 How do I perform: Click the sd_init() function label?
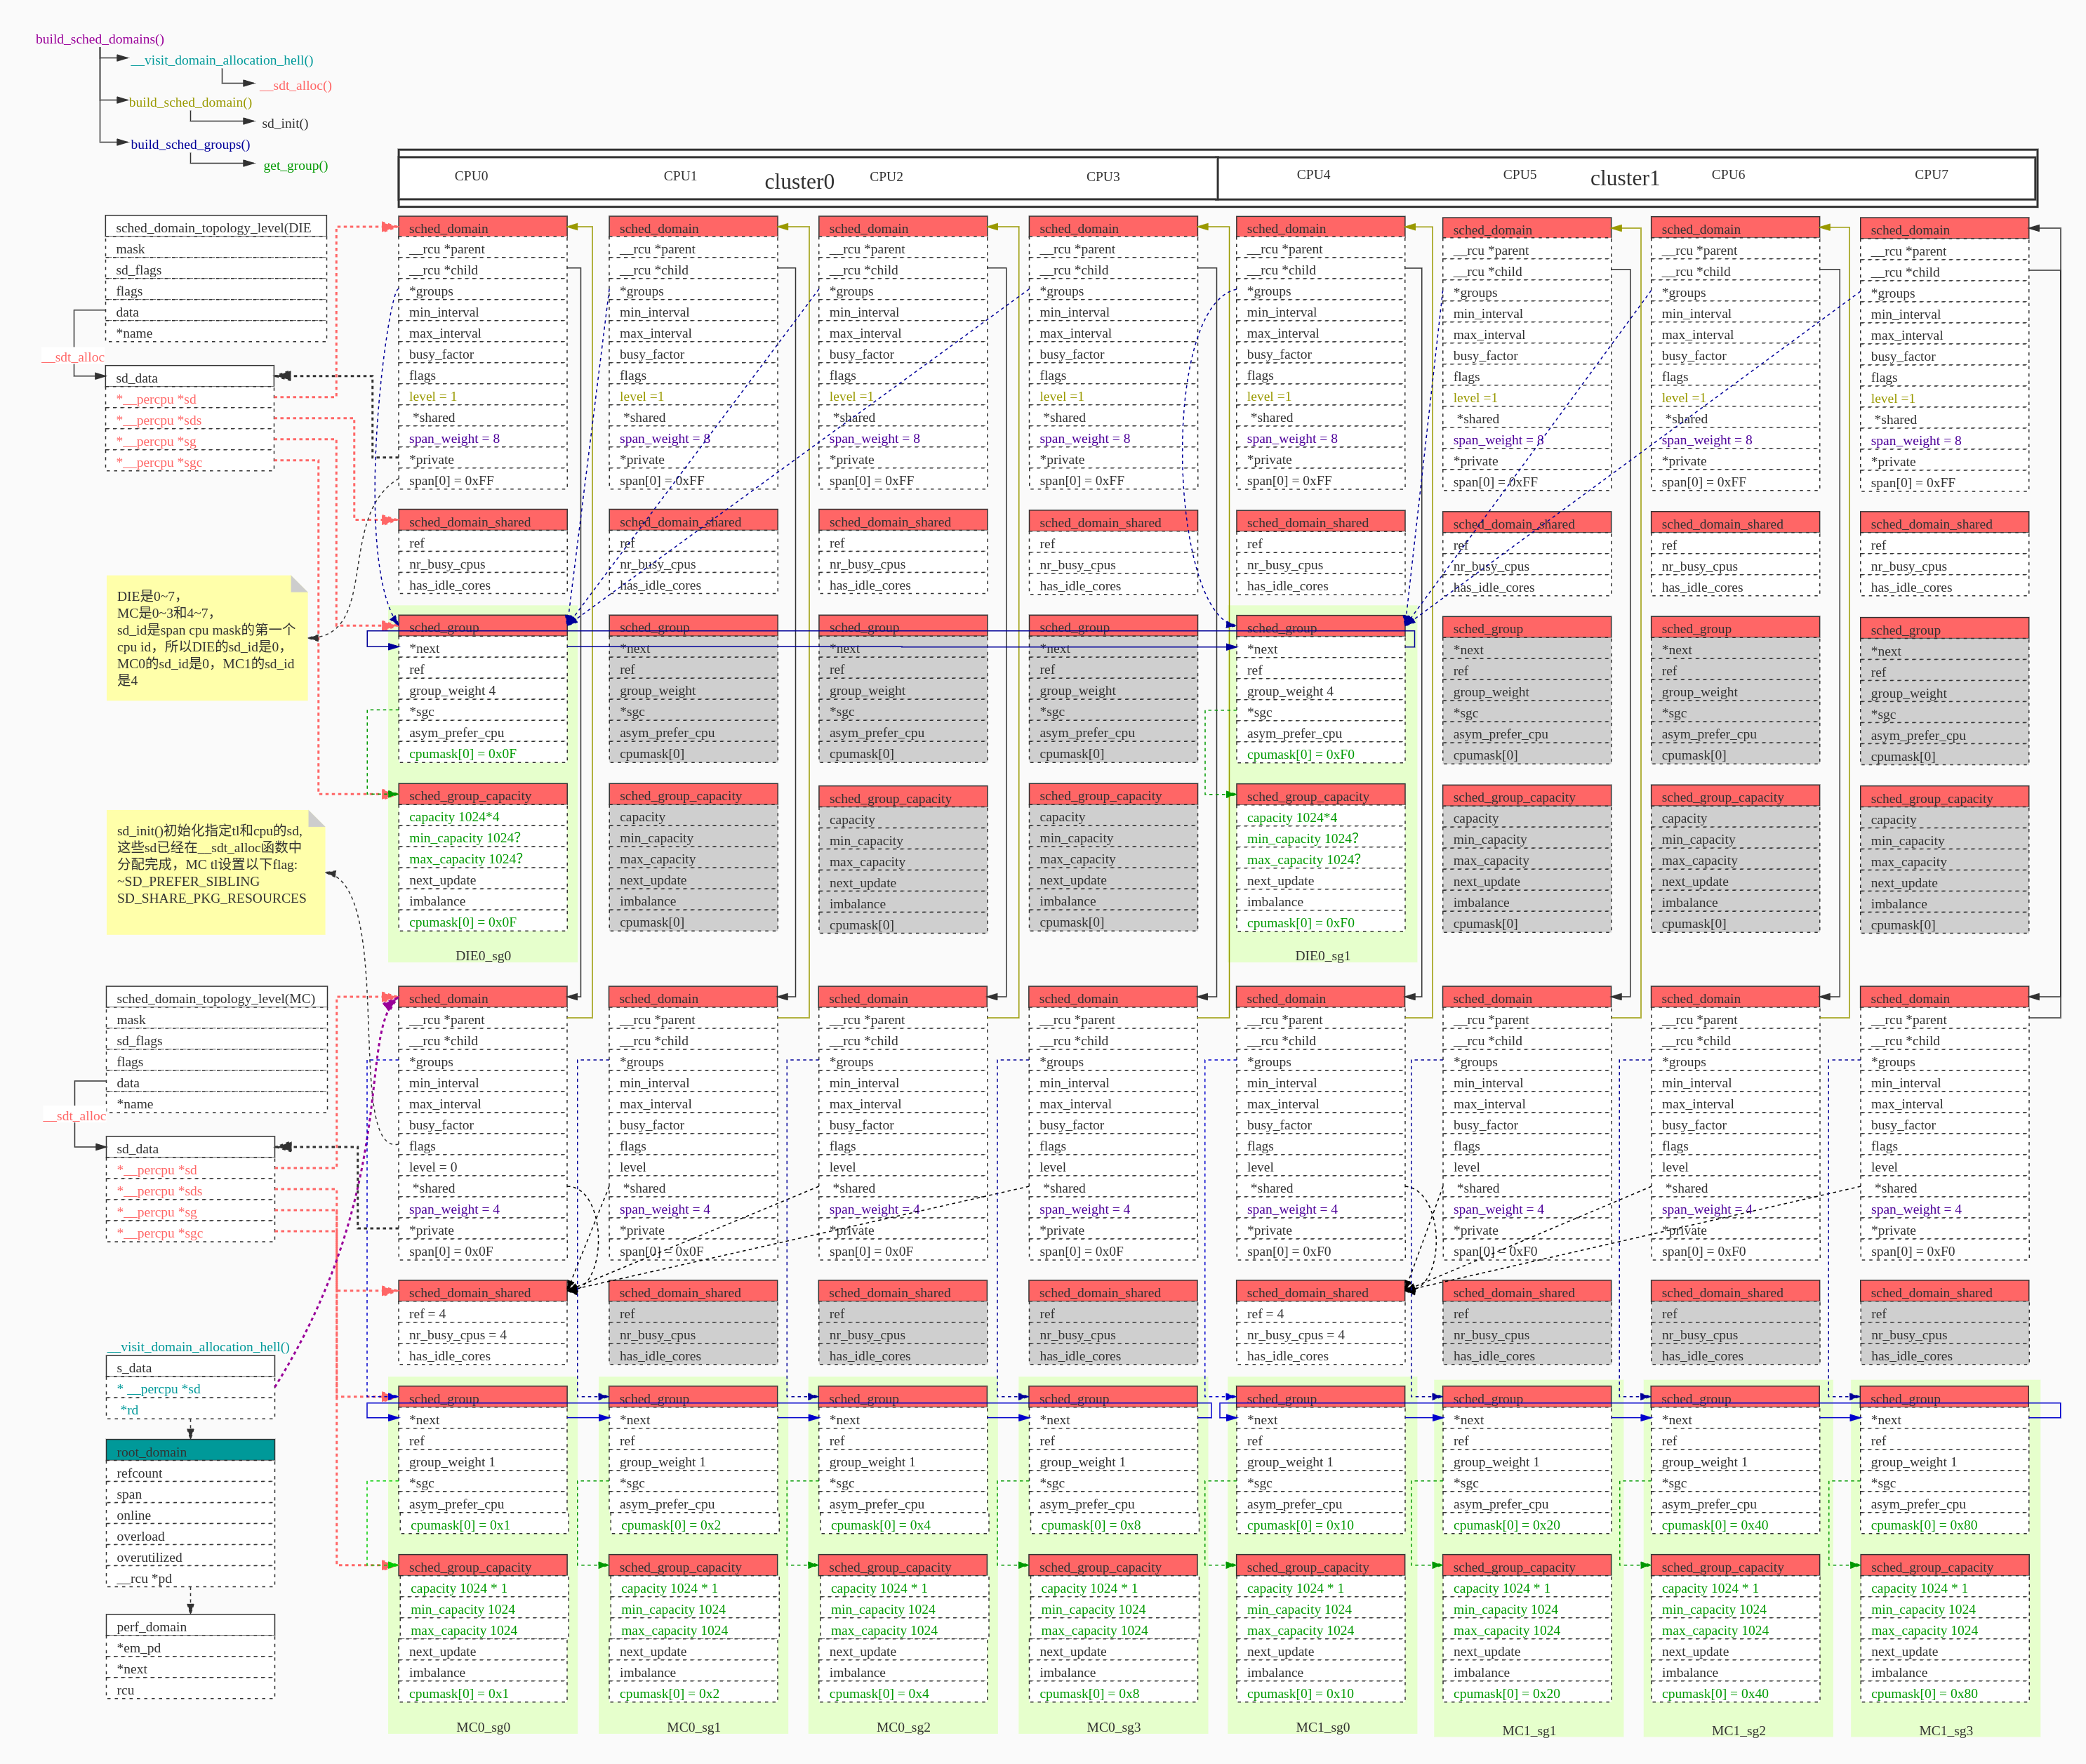(285, 124)
